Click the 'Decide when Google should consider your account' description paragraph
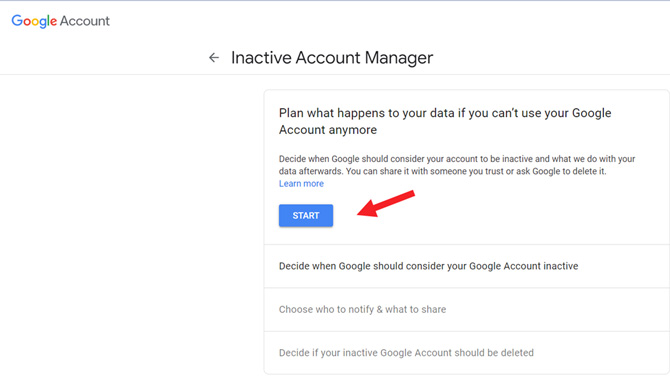Screen dimensions: 670x377 pos(457,165)
